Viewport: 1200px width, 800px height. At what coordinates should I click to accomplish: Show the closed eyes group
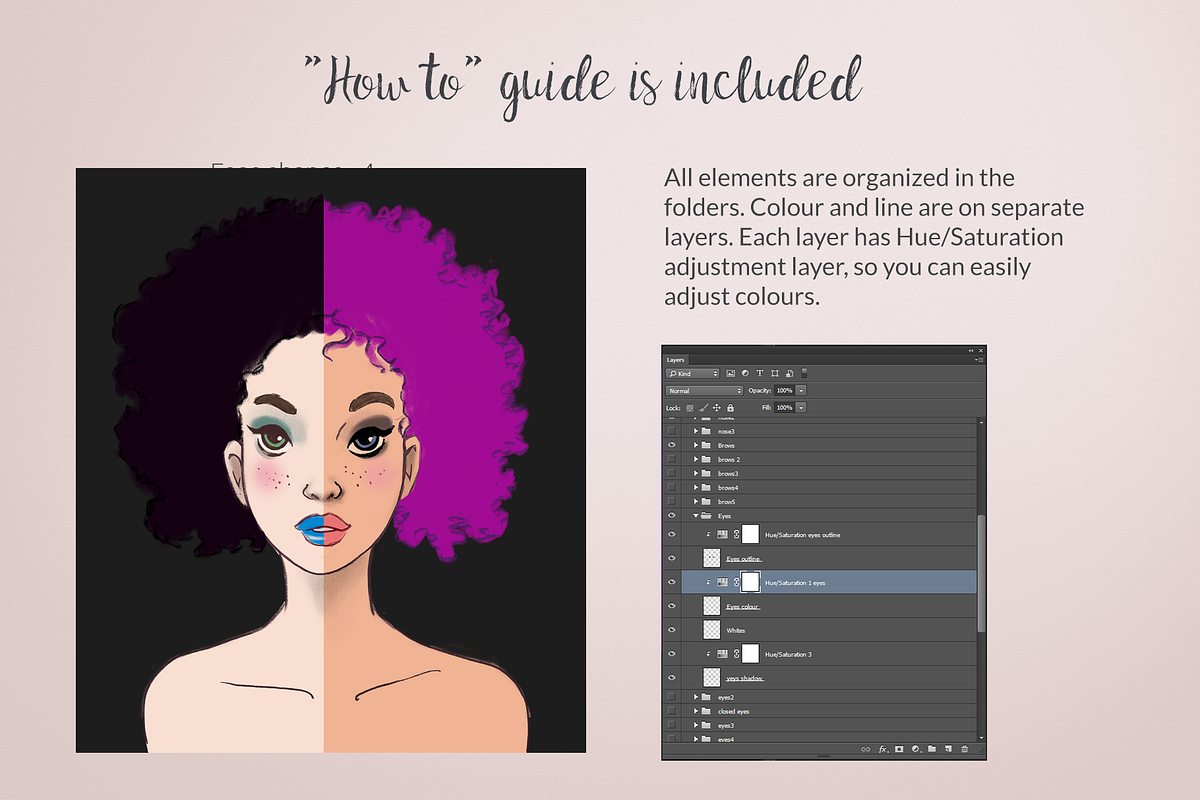(x=671, y=711)
